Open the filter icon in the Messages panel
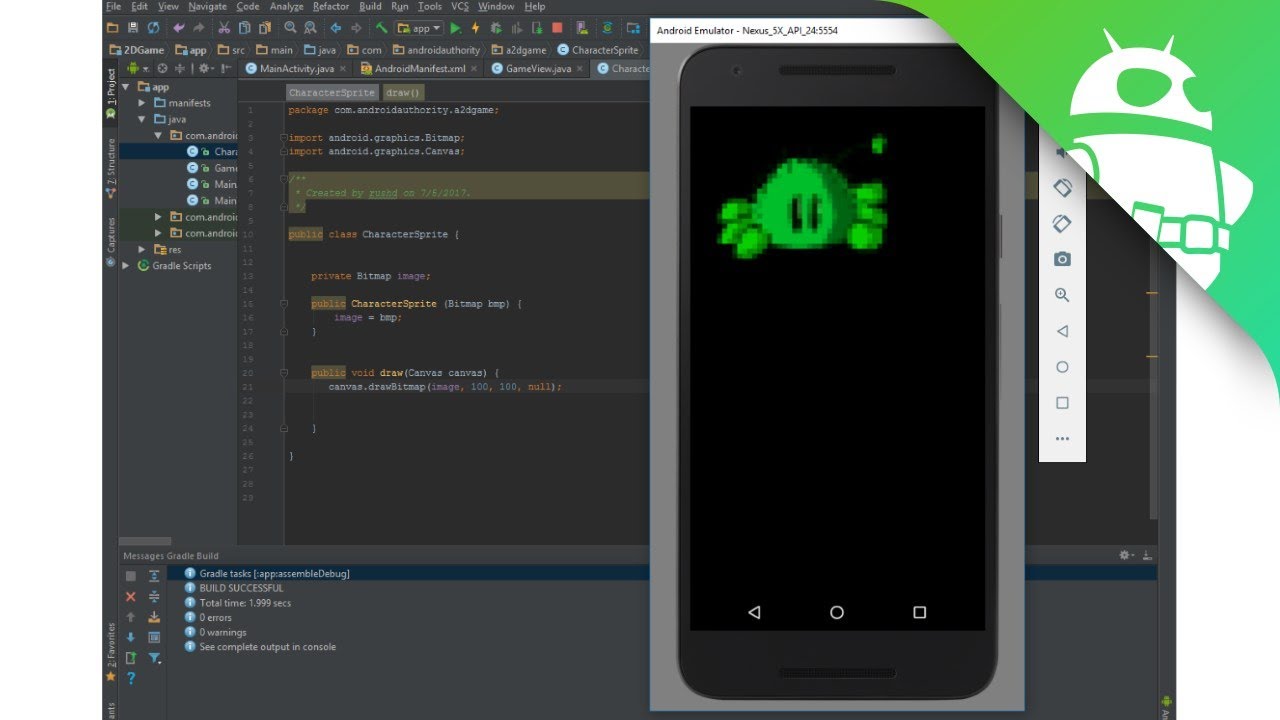The width and height of the screenshot is (1280, 720). click(155, 658)
